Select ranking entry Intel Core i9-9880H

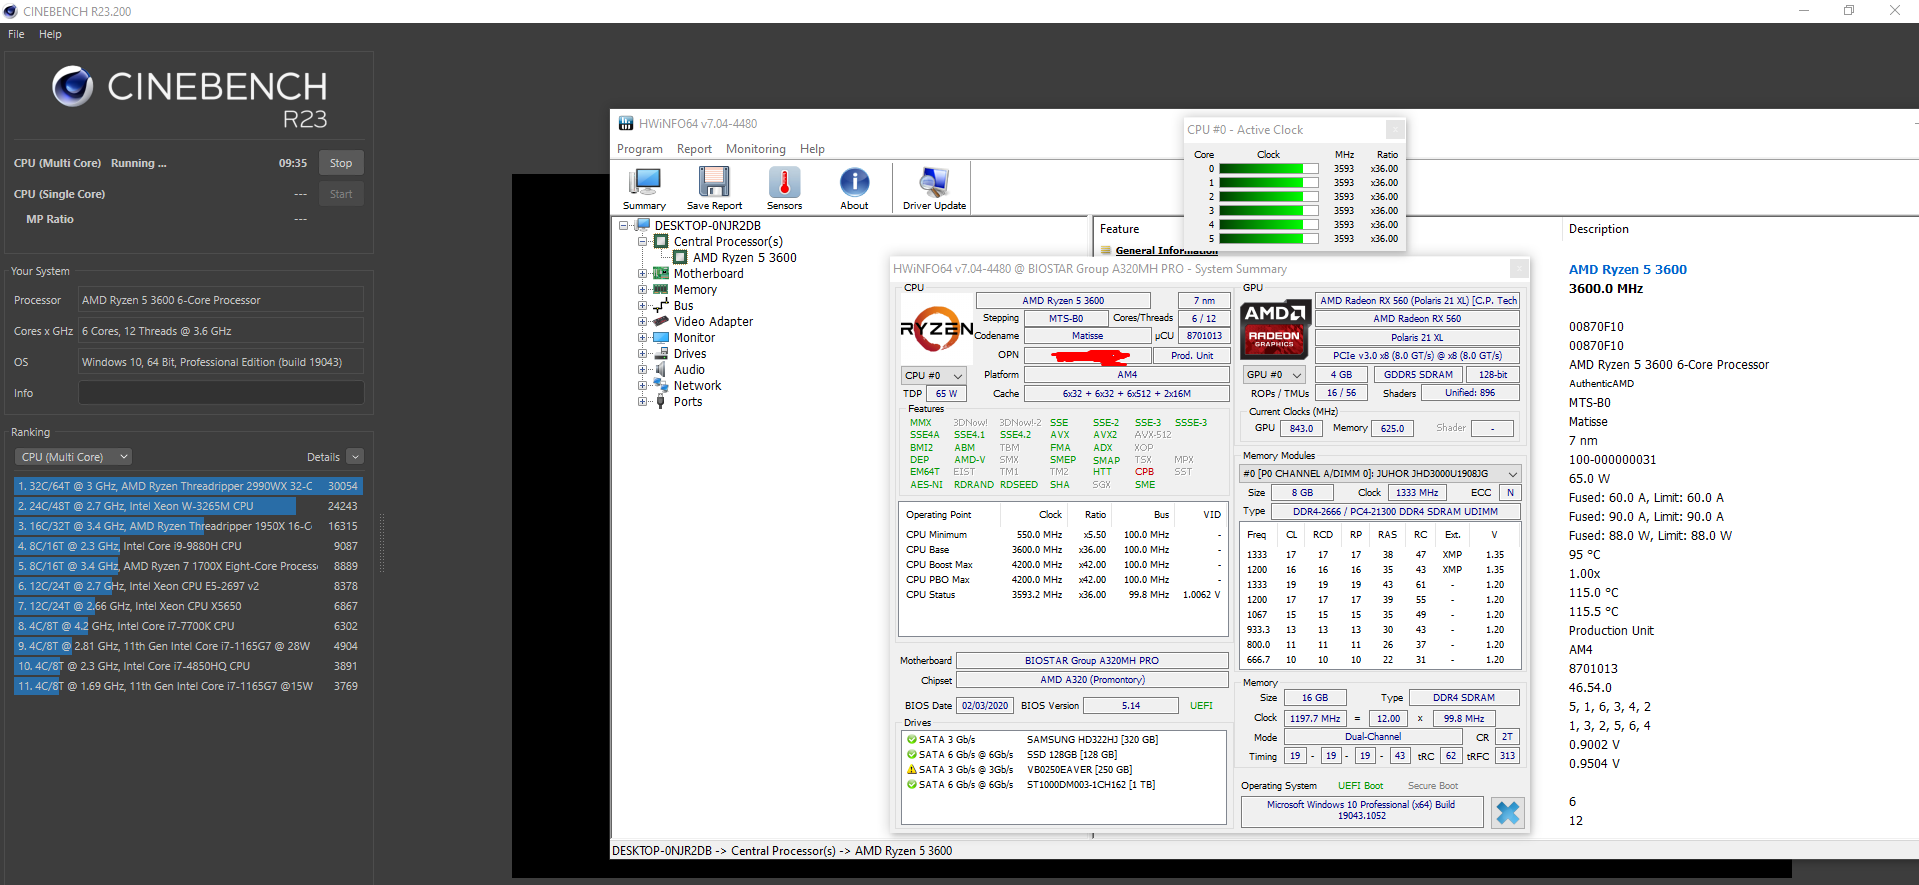click(x=188, y=546)
